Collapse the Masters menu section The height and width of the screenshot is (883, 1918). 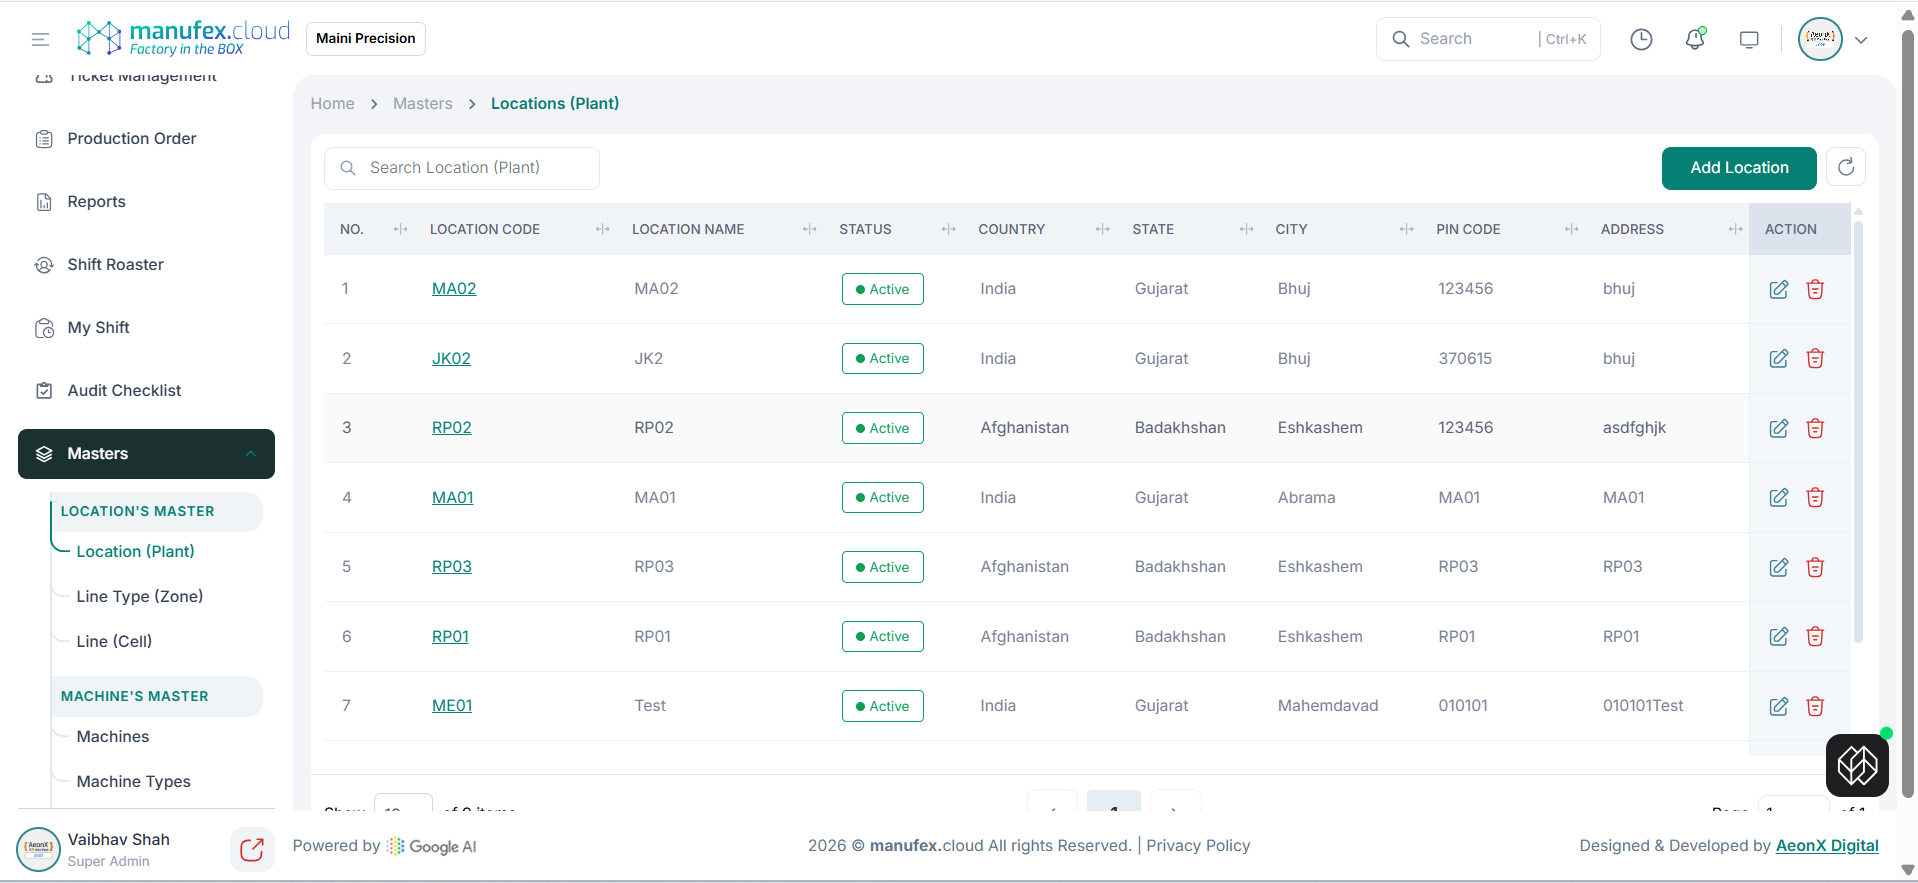click(x=251, y=454)
